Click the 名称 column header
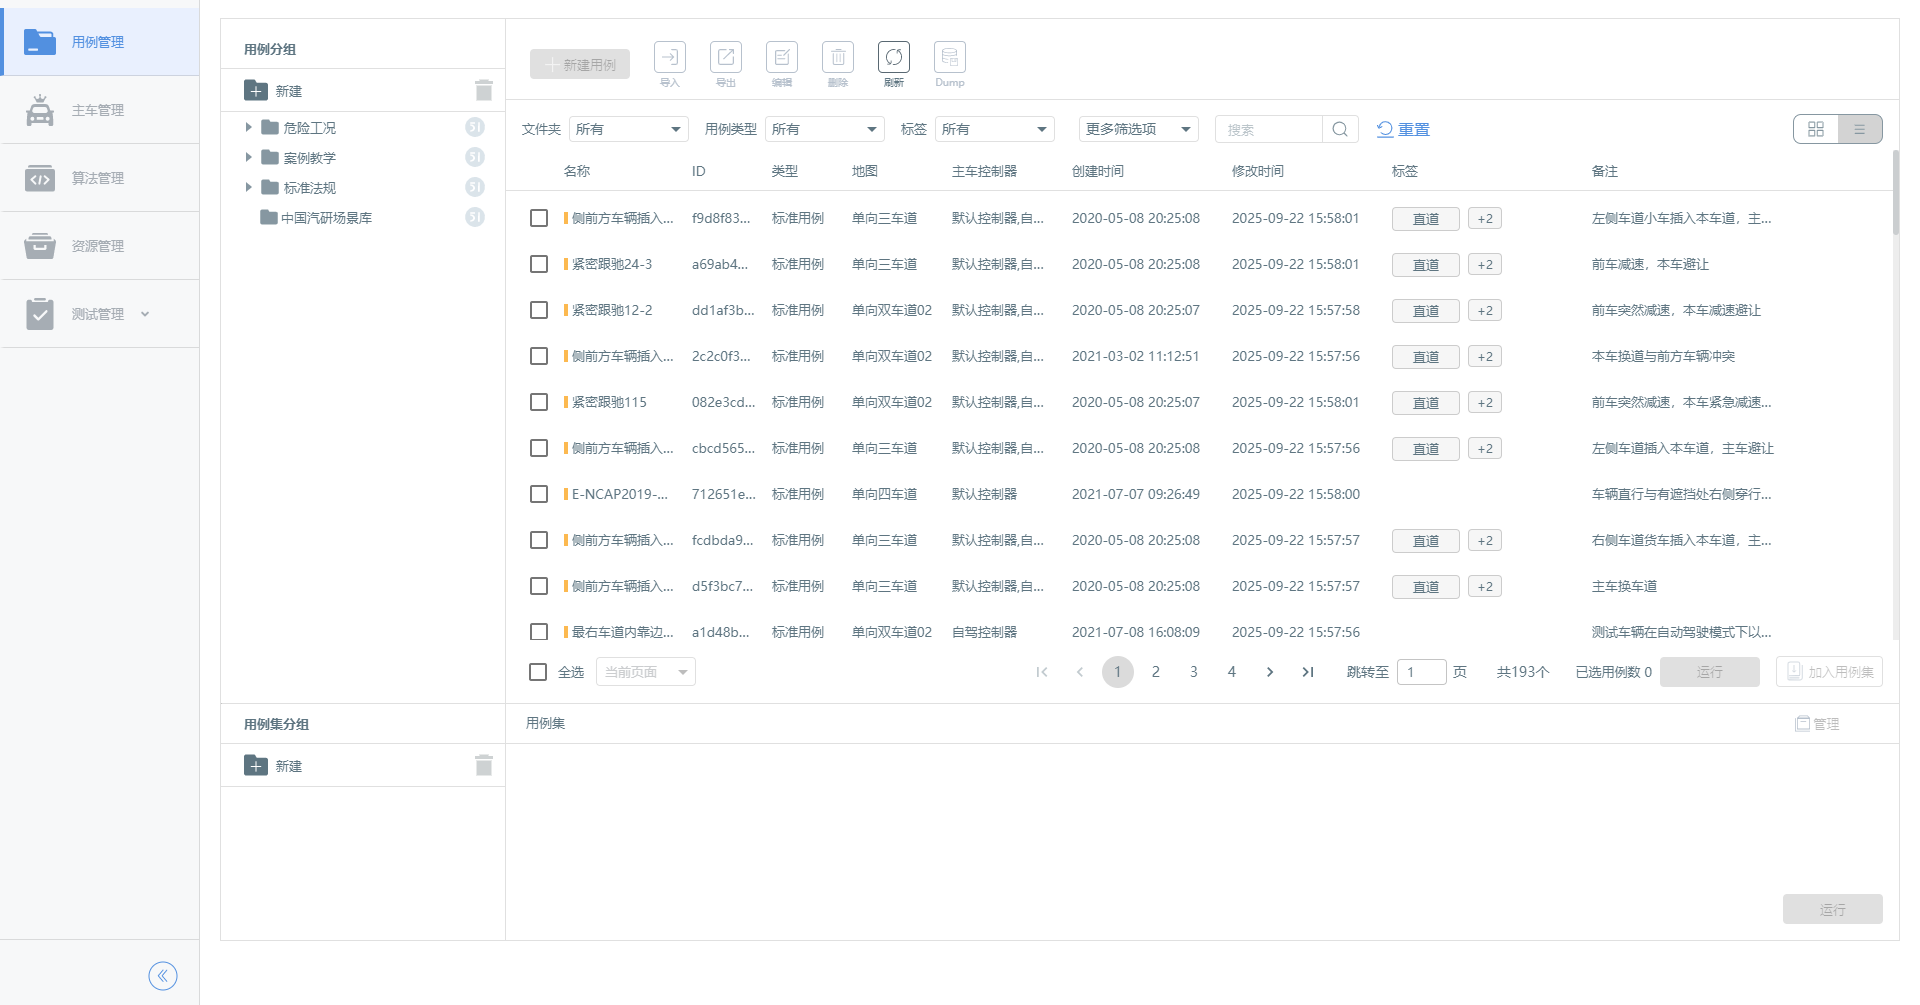 tap(577, 171)
